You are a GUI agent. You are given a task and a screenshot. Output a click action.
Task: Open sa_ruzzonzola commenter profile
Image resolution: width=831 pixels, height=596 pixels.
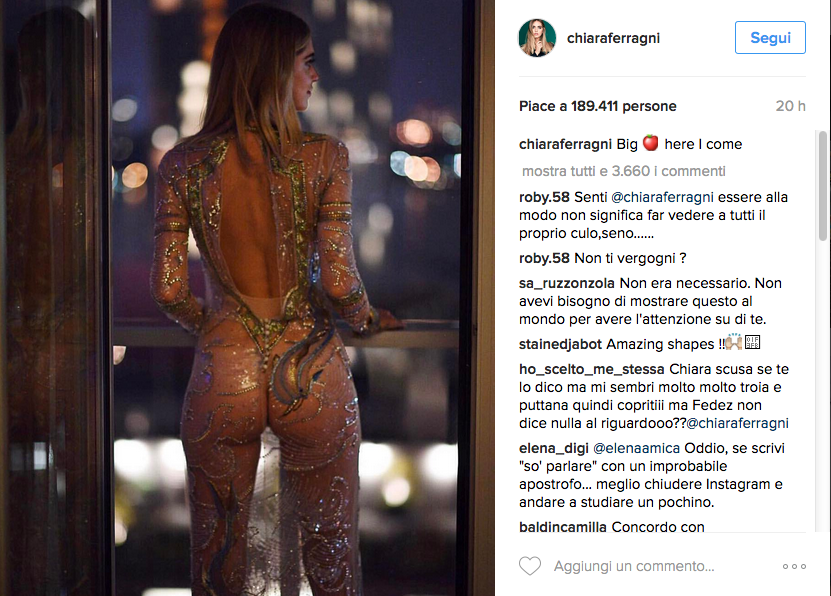pos(567,283)
